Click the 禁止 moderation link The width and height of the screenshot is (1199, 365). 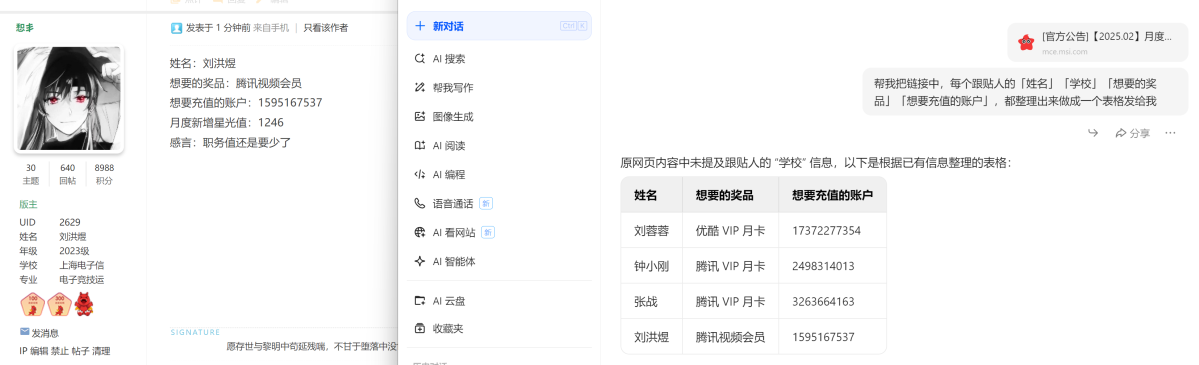coord(60,351)
